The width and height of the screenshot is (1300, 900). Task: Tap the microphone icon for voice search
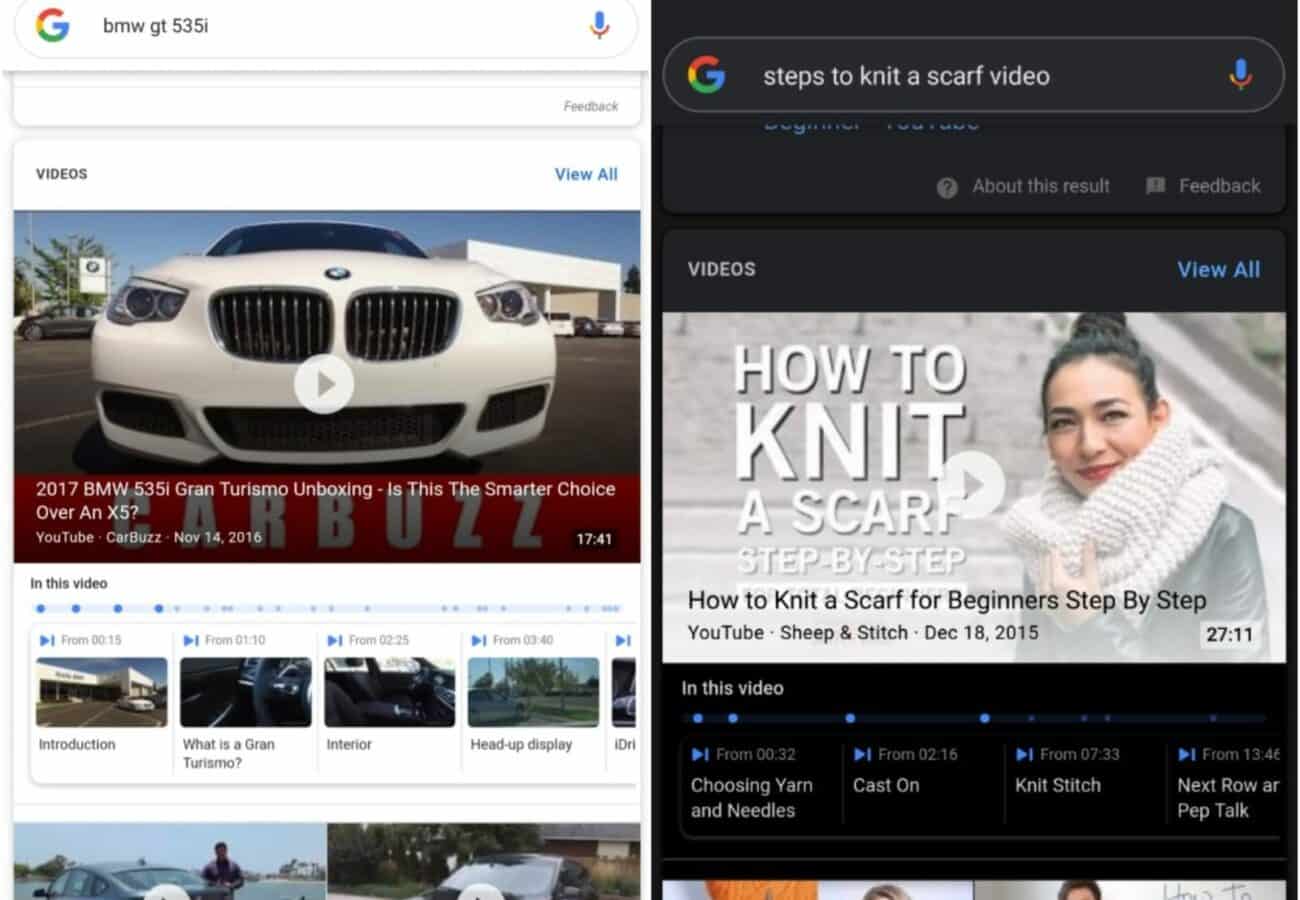coord(599,26)
